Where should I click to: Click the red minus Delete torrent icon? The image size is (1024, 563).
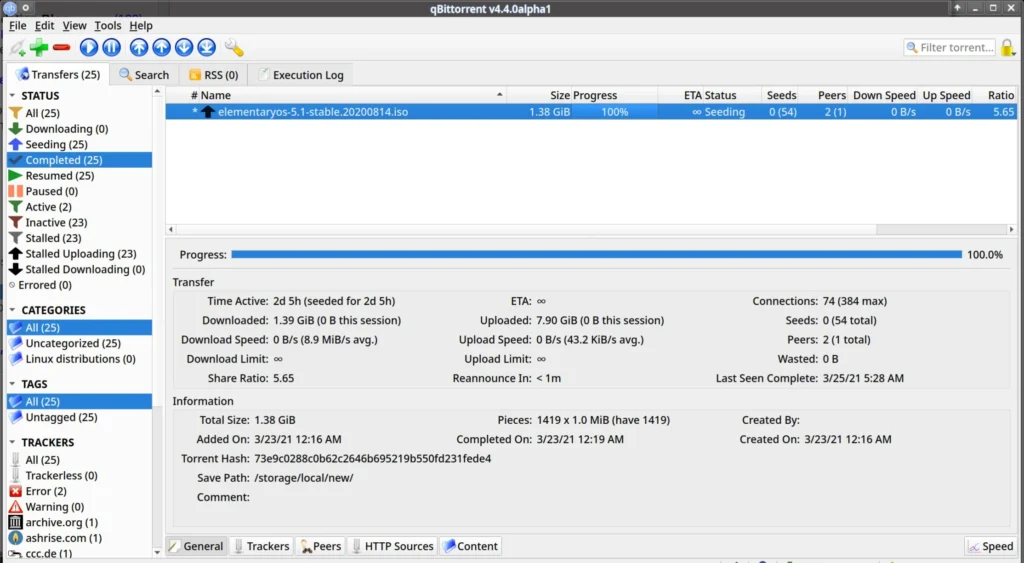pos(61,47)
